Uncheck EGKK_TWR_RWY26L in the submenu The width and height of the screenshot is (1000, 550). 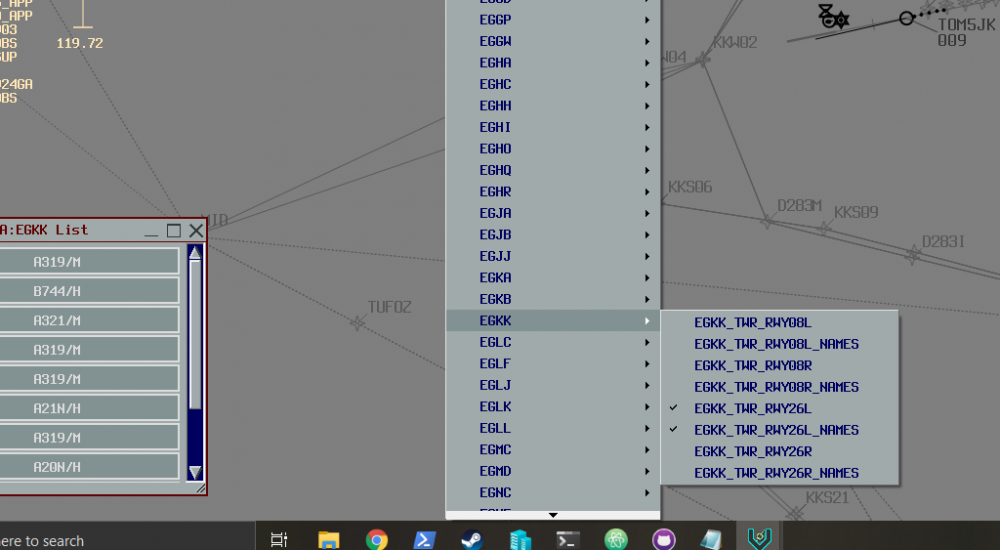coord(752,408)
